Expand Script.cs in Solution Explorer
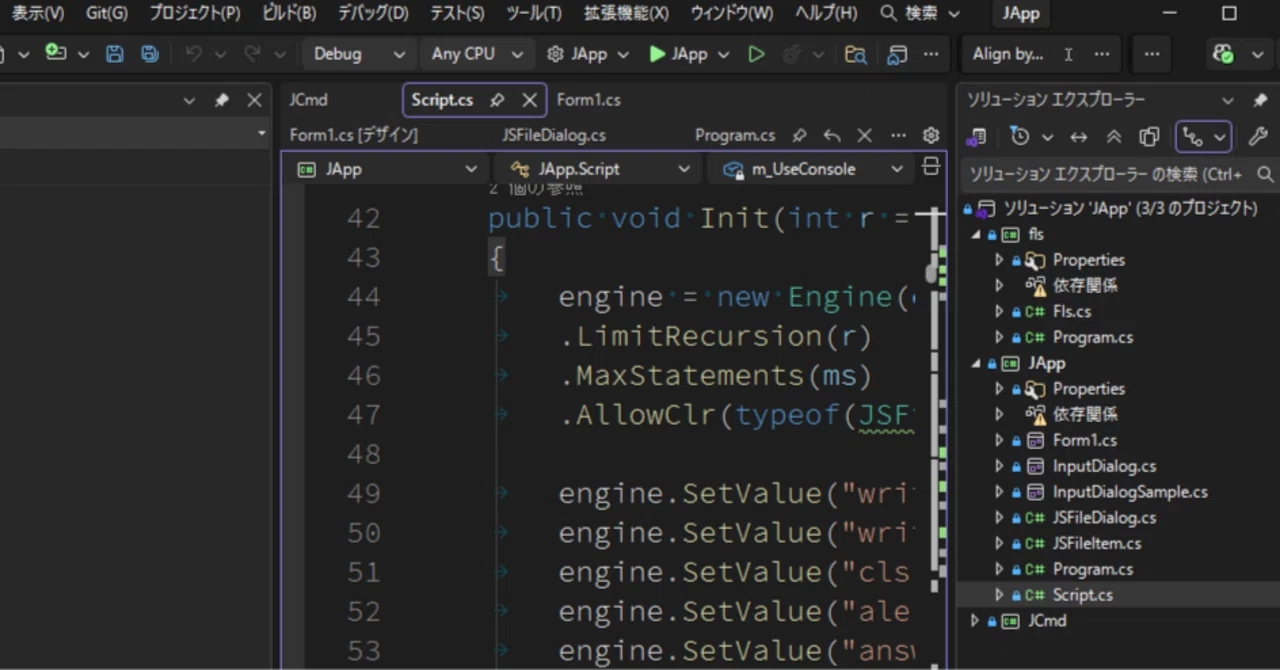The image size is (1280, 670). point(999,595)
